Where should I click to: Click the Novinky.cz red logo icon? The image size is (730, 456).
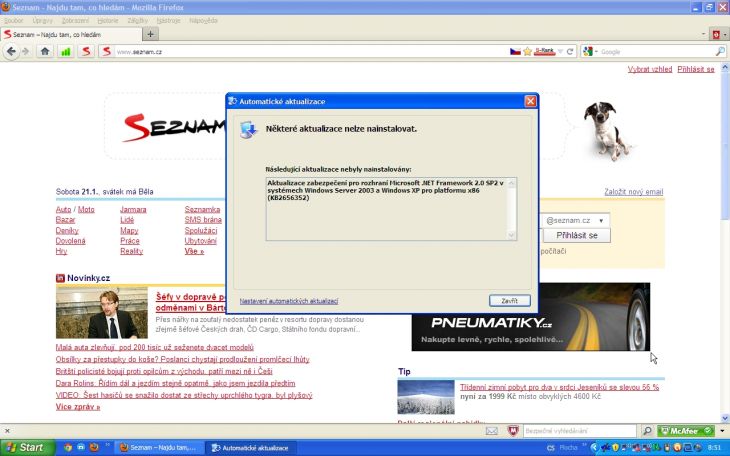pos(60,278)
